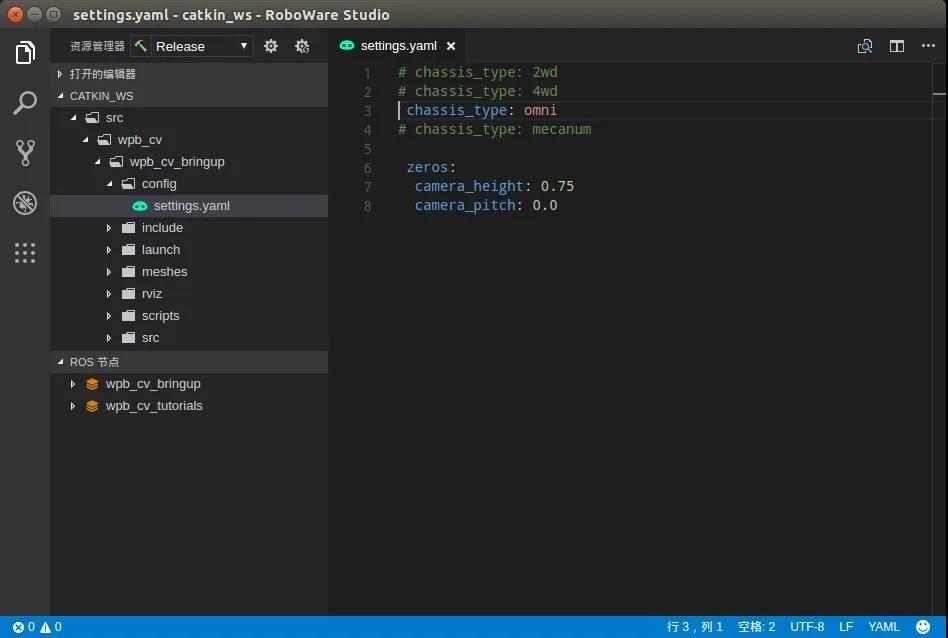Image resolution: width=948 pixels, height=638 pixels.
Task: Collapse the config folder arrow
Action: coord(109,183)
